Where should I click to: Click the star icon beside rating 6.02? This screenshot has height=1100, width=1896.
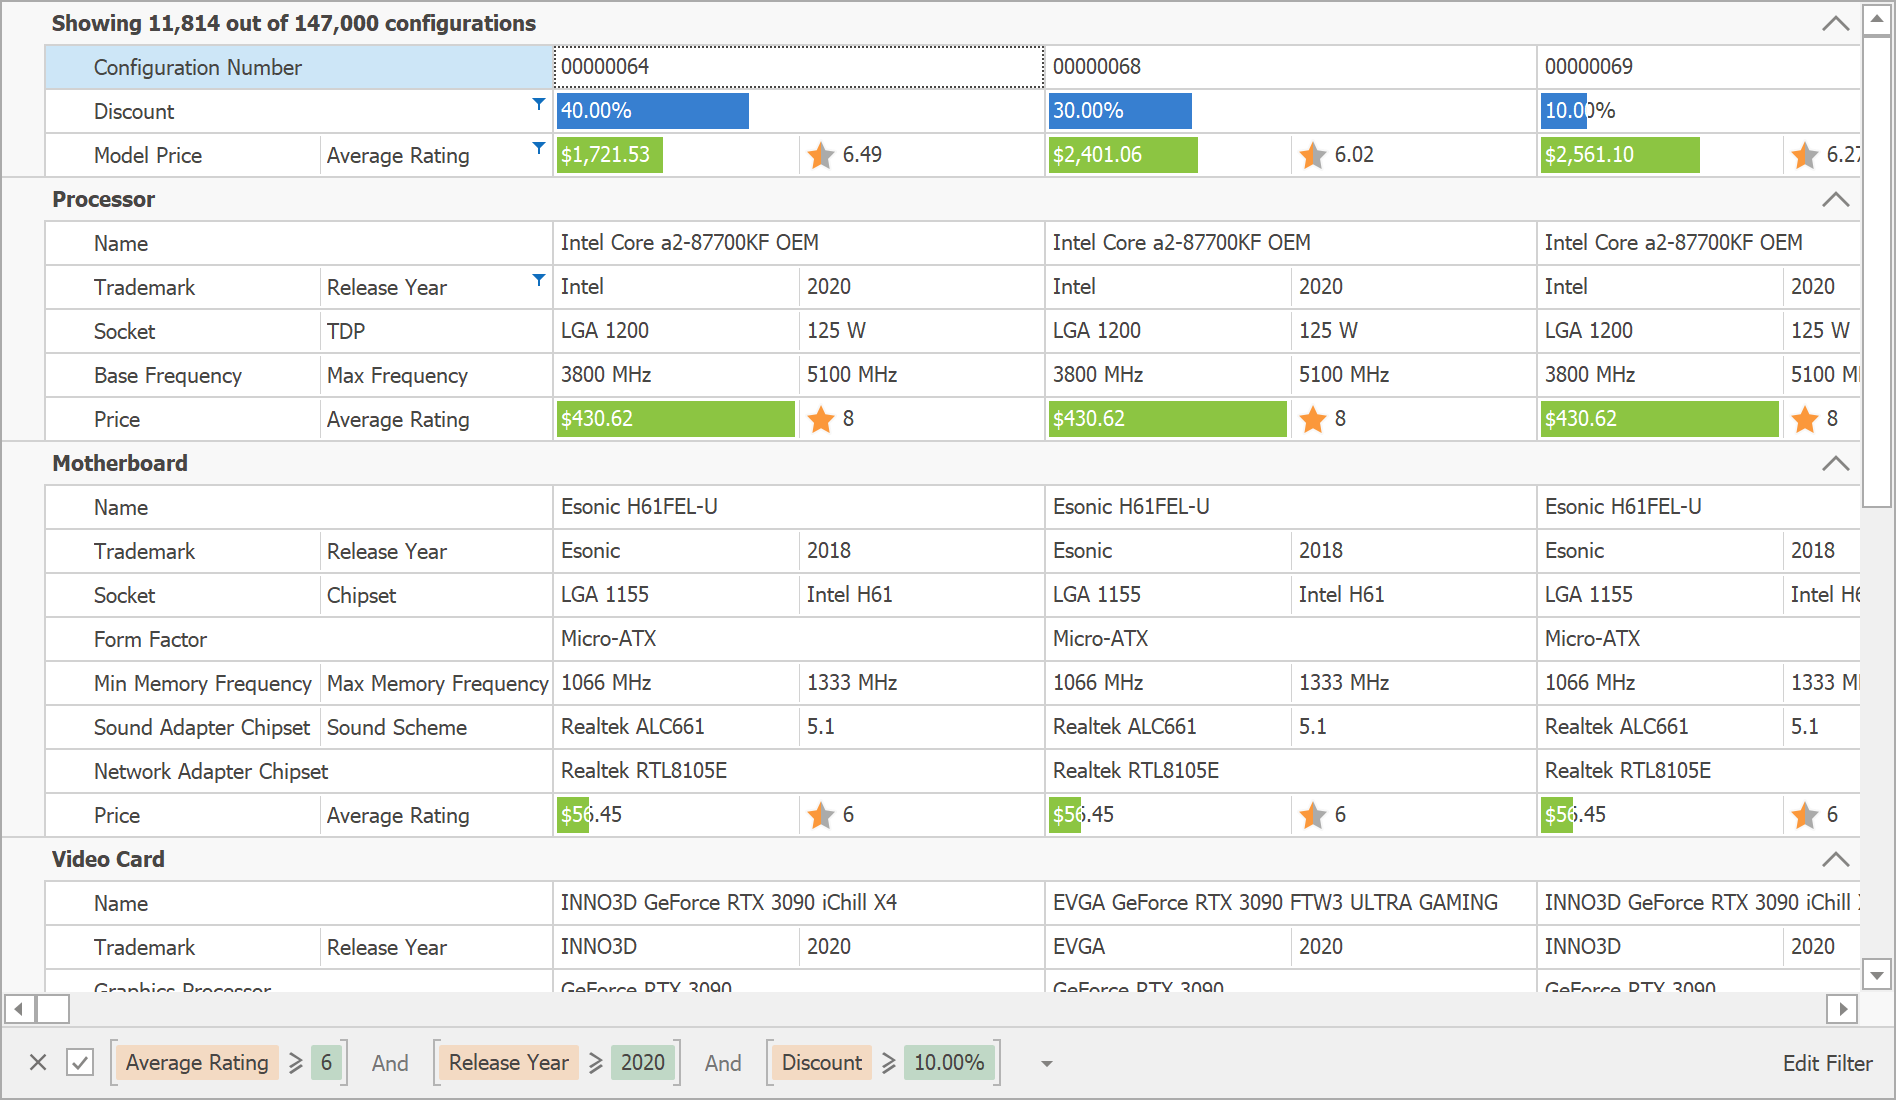click(1313, 155)
